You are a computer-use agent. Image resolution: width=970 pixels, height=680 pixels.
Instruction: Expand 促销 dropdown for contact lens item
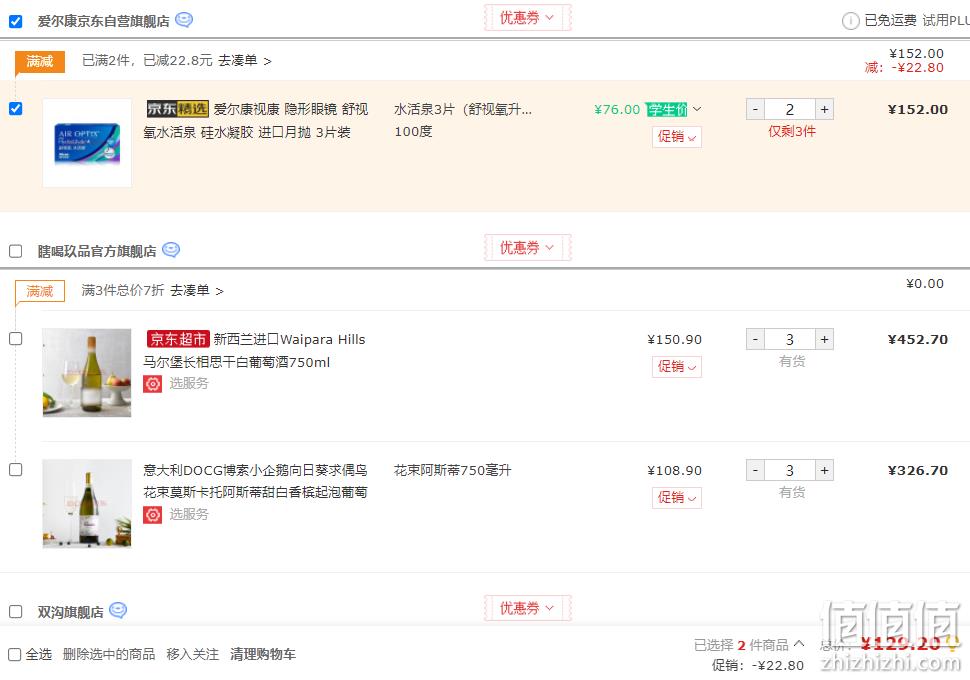coord(677,137)
